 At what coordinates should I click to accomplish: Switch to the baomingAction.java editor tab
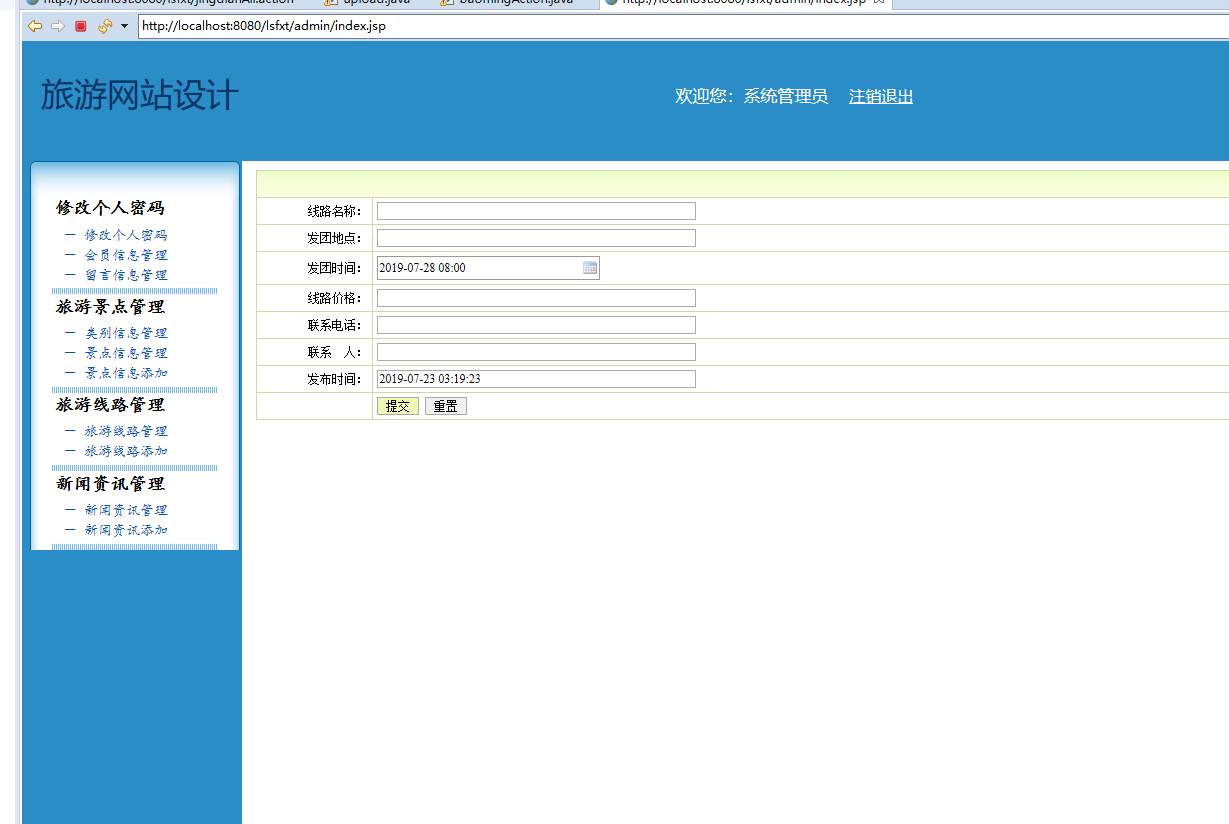507,3
